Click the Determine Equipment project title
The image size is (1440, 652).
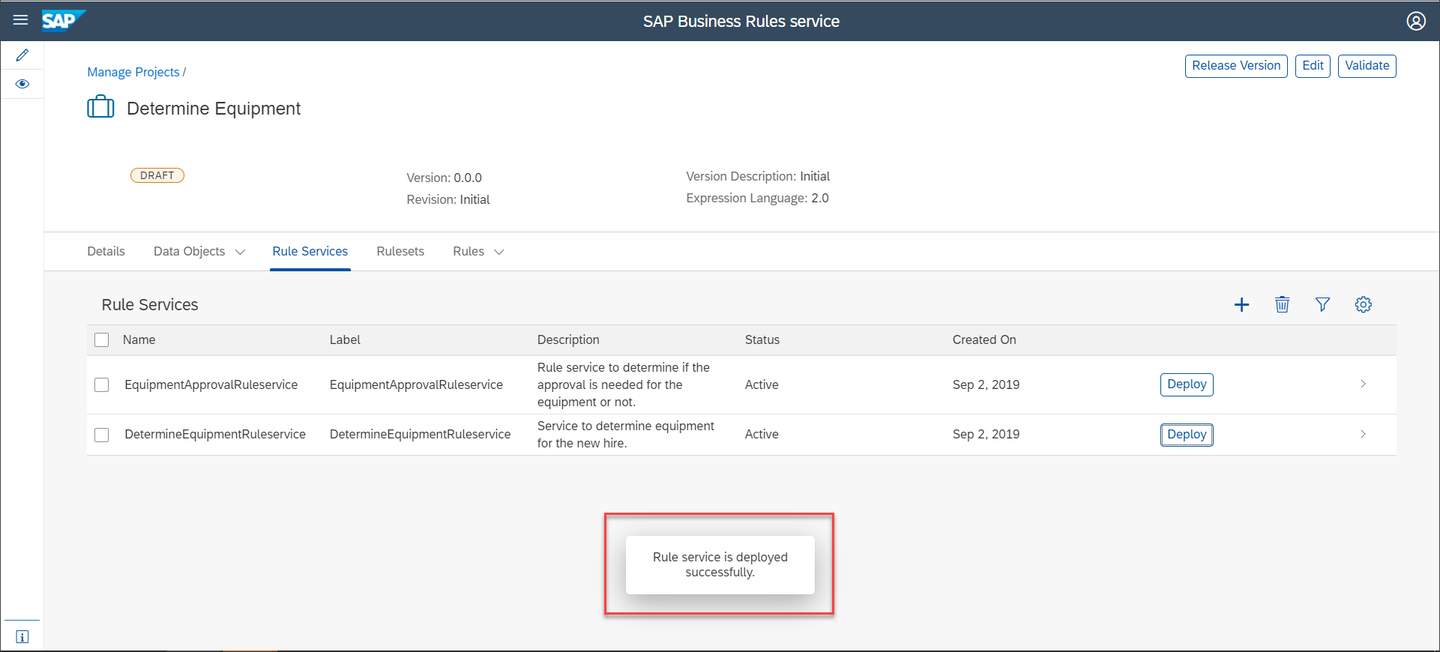tap(214, 108)
